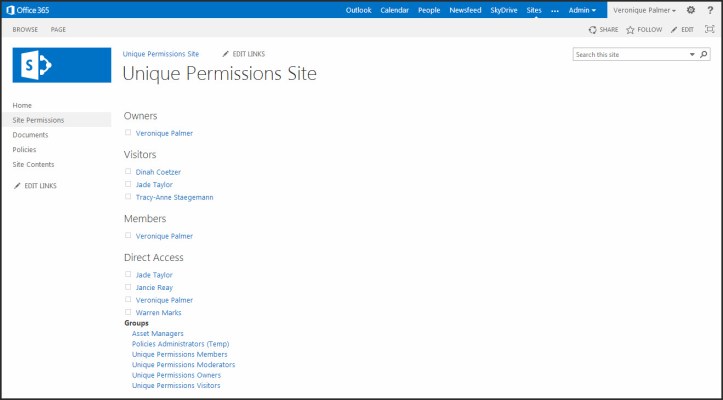Open Site Contents in left navigation
This screenshot has height=400, width=723.
(33, 164)
